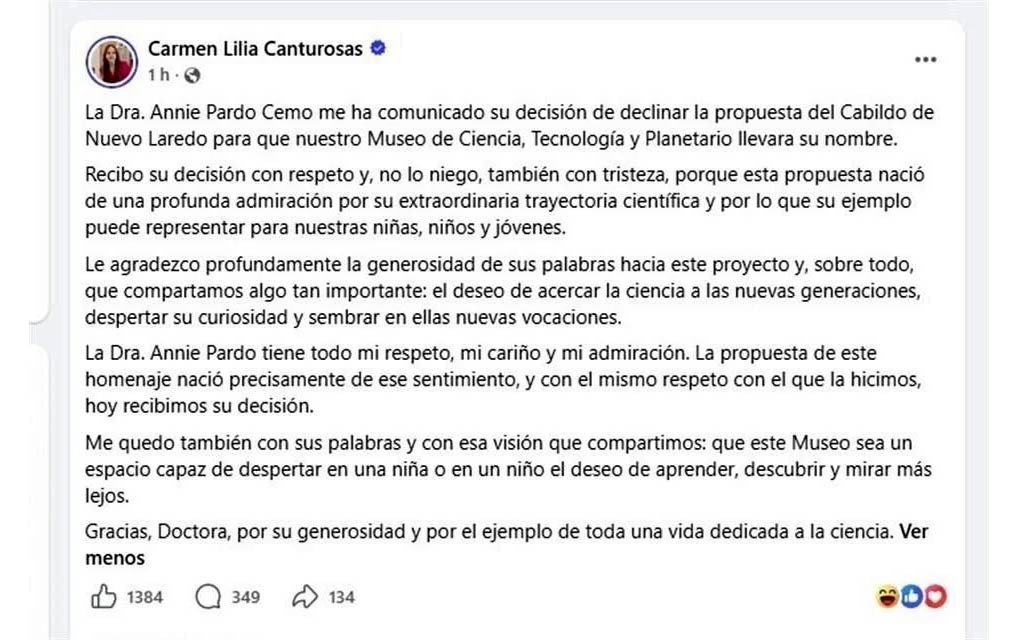
Task: Click the paragraph starting Le agradezco profundamente
Action: (503, 290)
